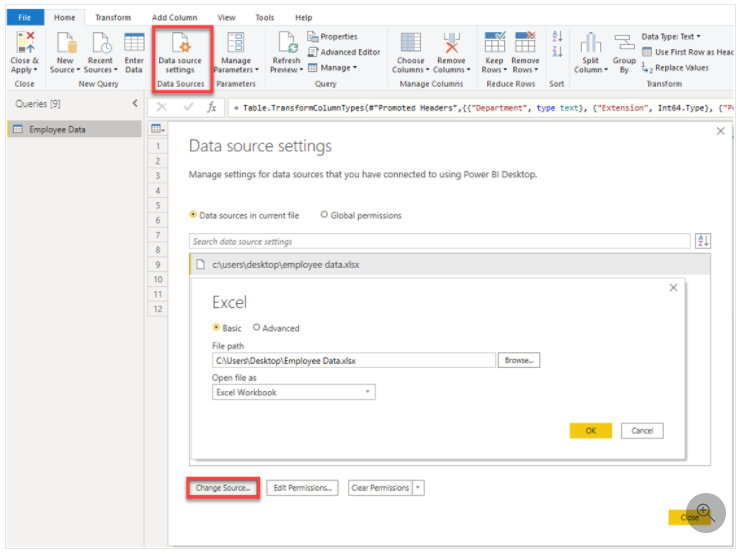Click the Remove Rows icon
Screen dimensions: 740x556
[x=525, y=42]
